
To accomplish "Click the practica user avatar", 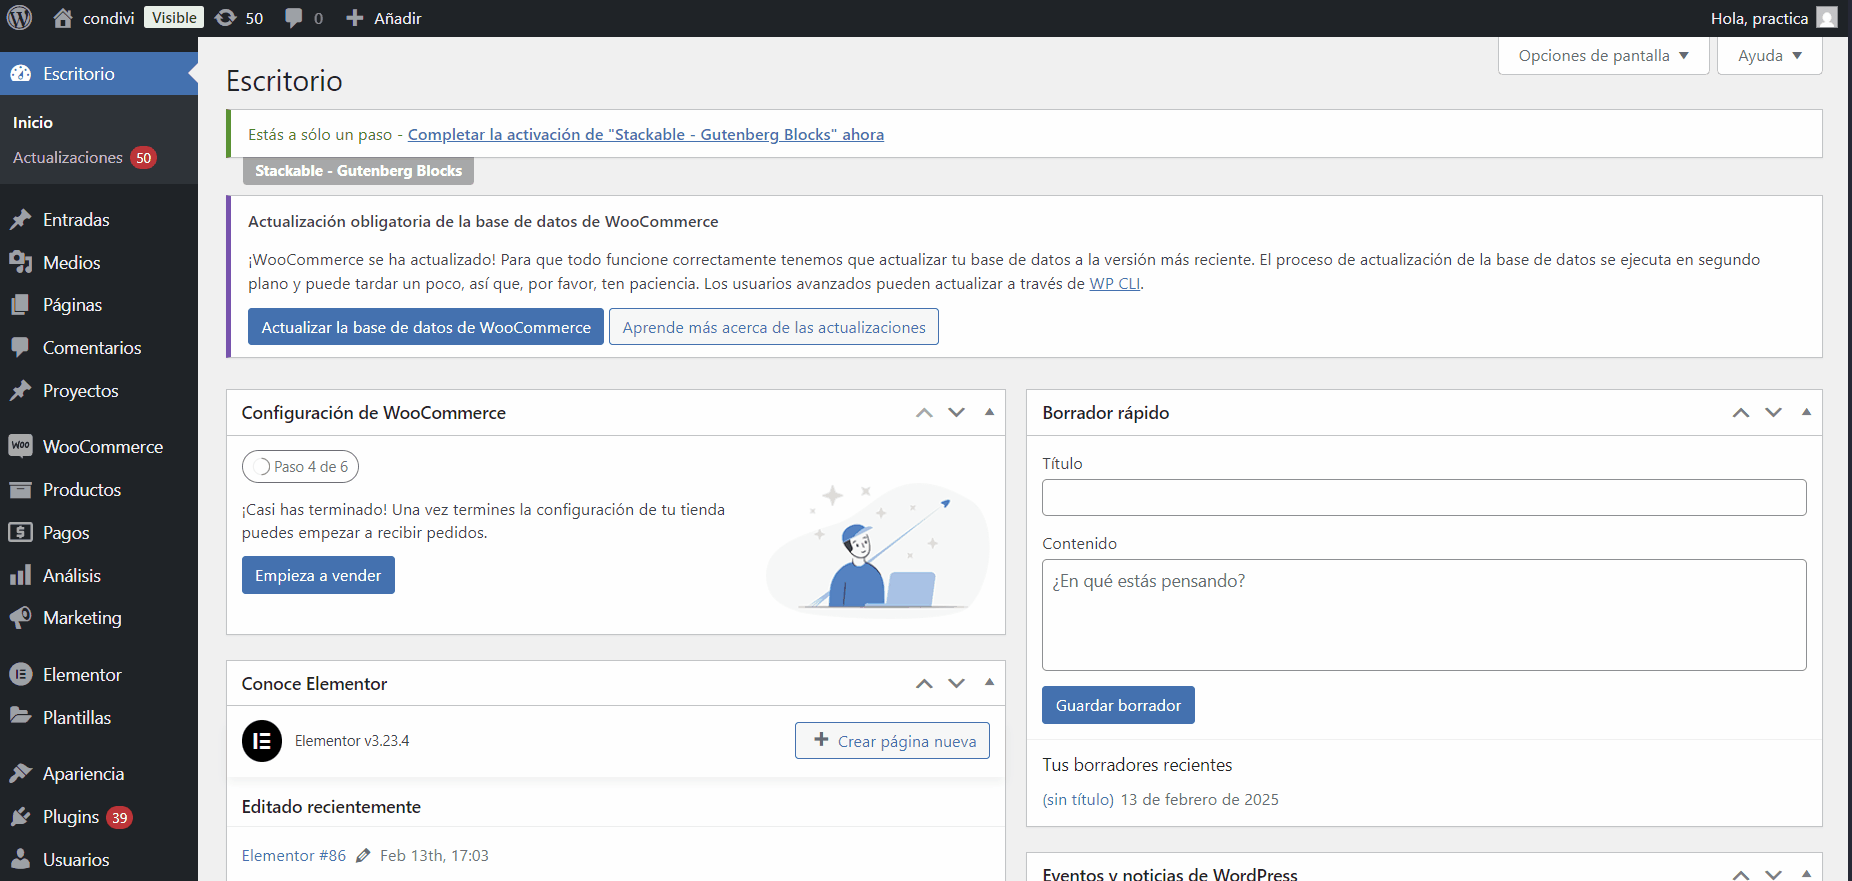I will [x=1827, y=18].
